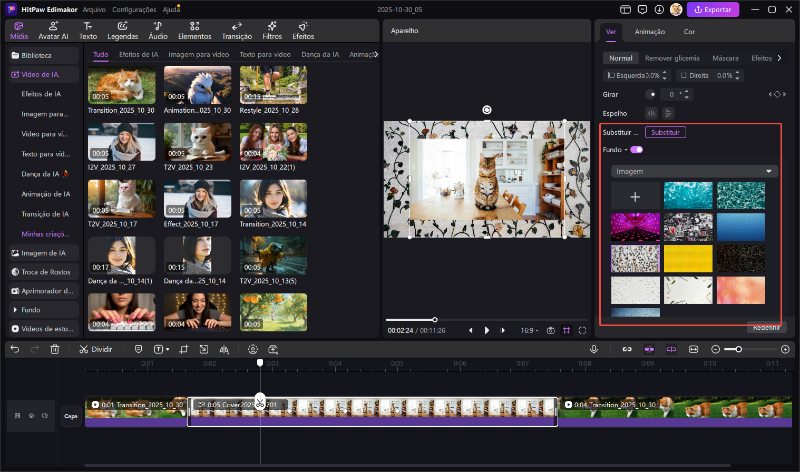
Task: Open the Texto tool
Action: click(88, 31)
